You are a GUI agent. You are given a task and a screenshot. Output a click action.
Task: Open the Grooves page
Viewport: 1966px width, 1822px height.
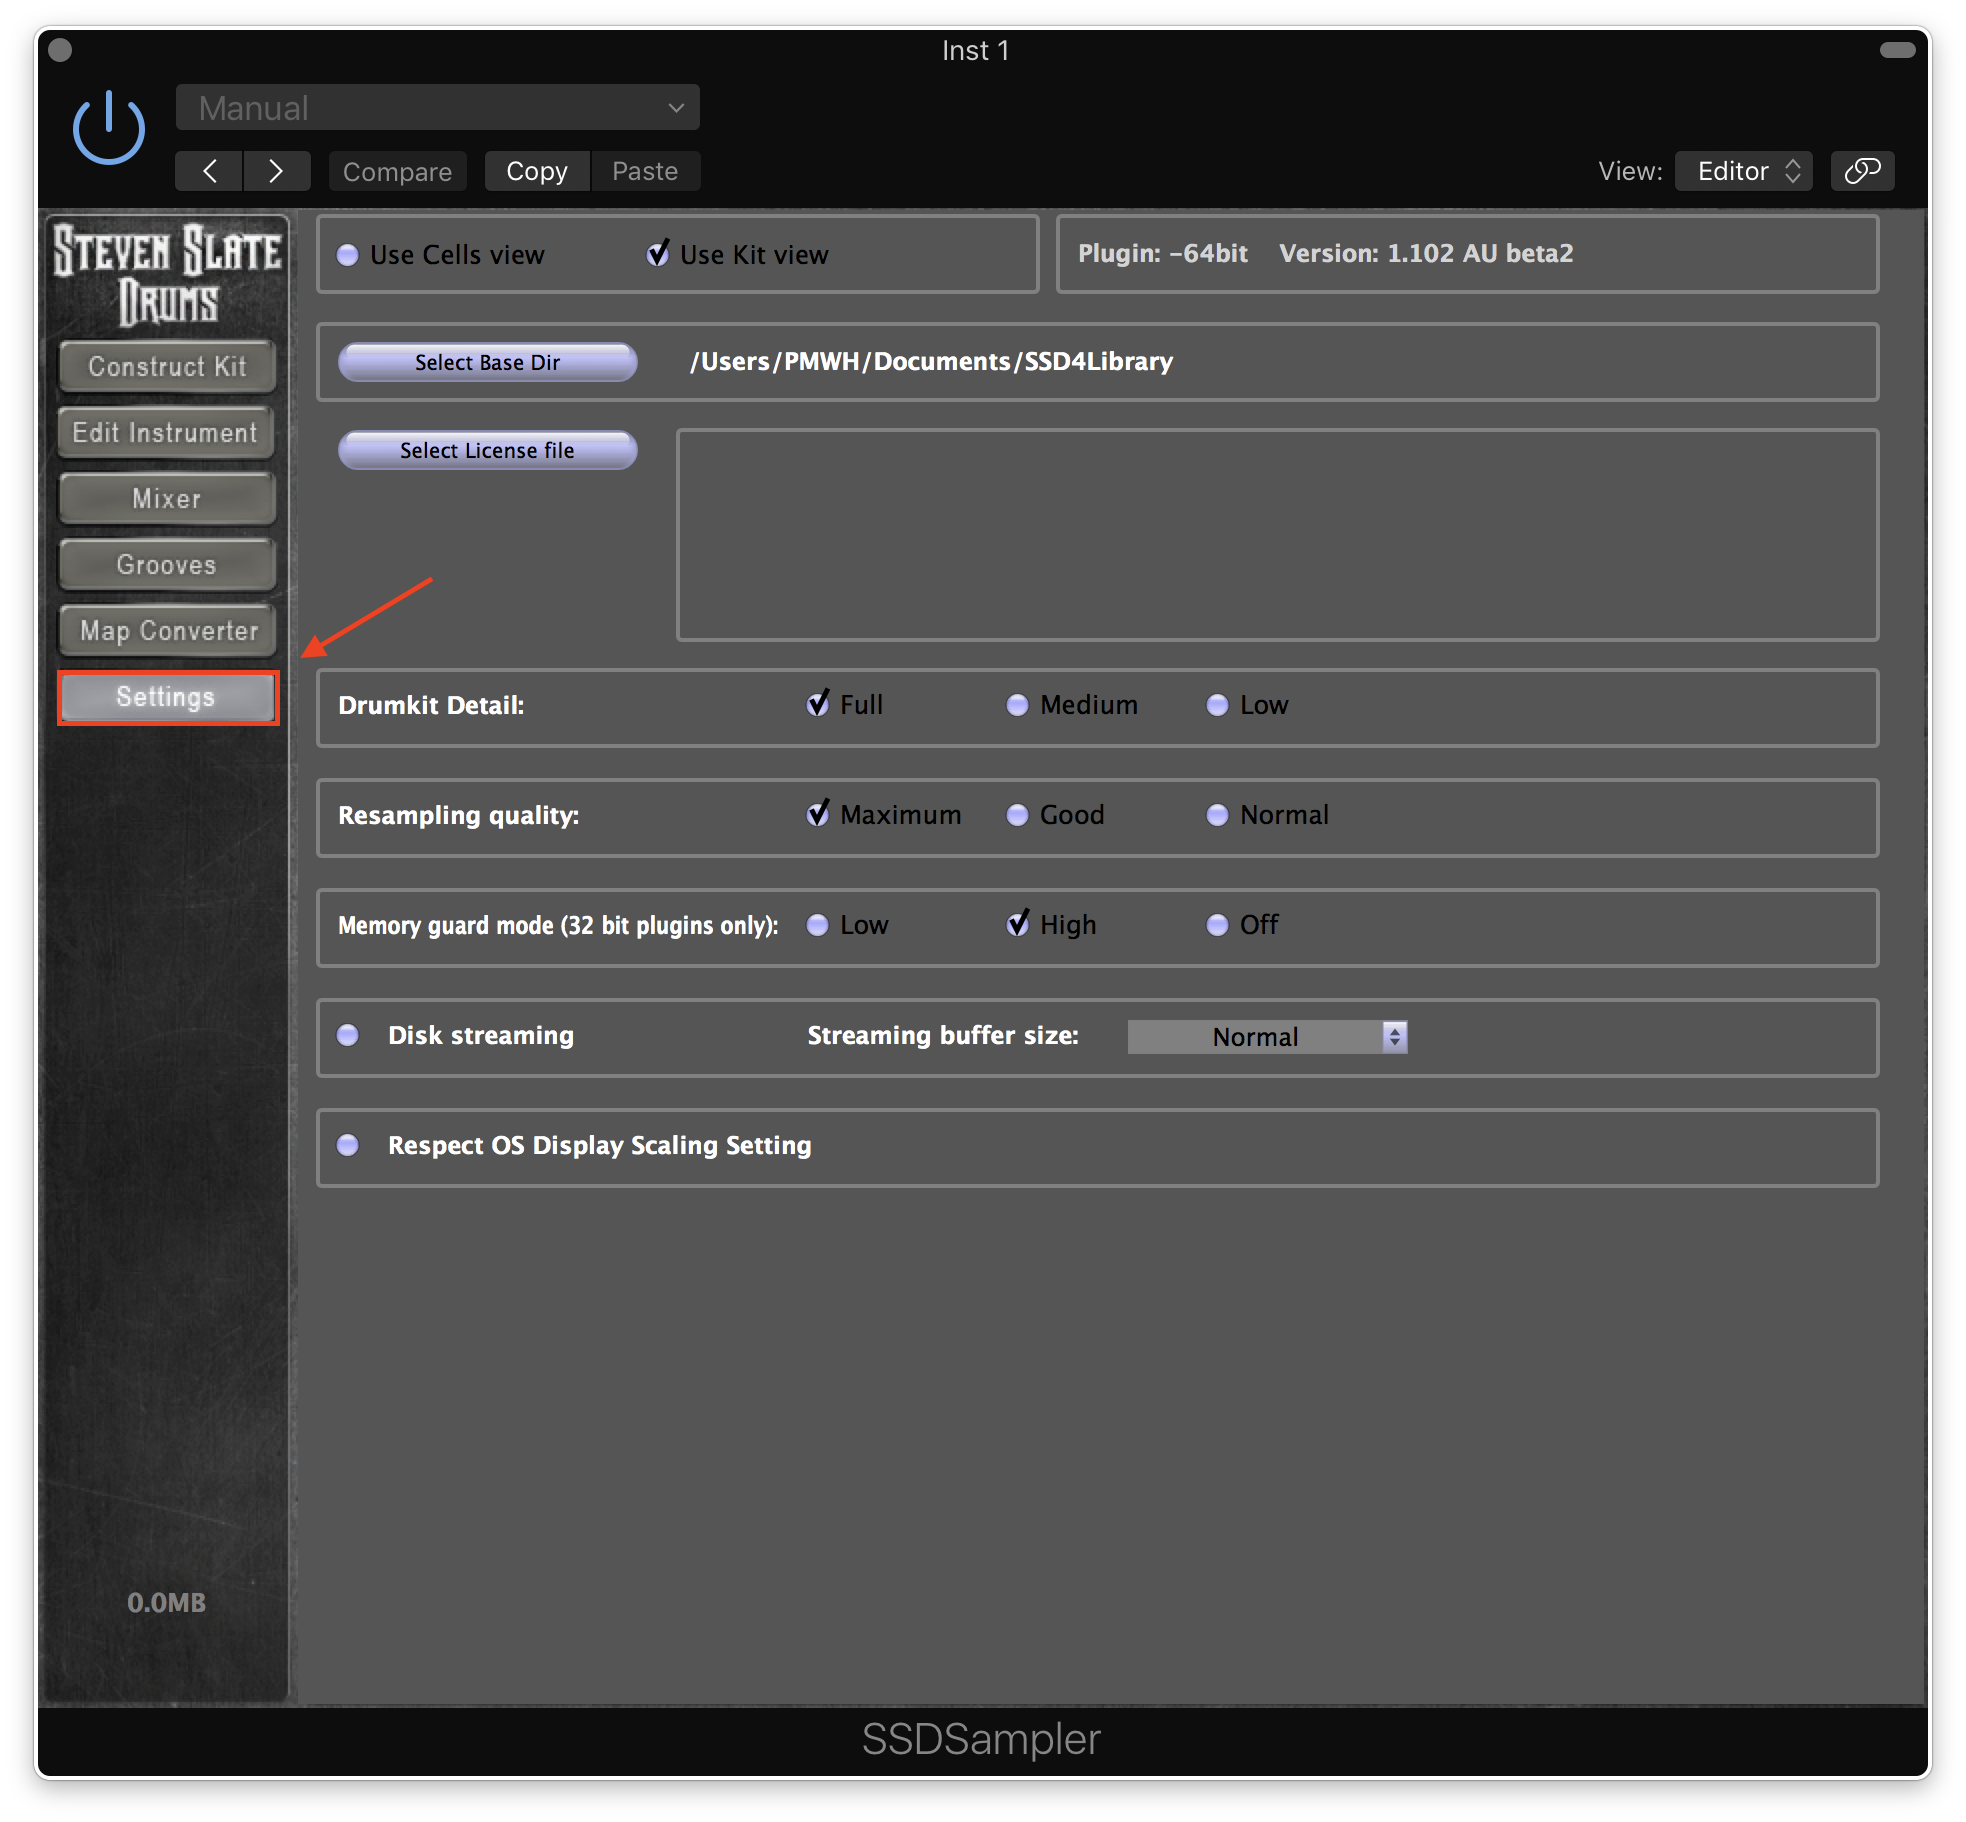167,564
